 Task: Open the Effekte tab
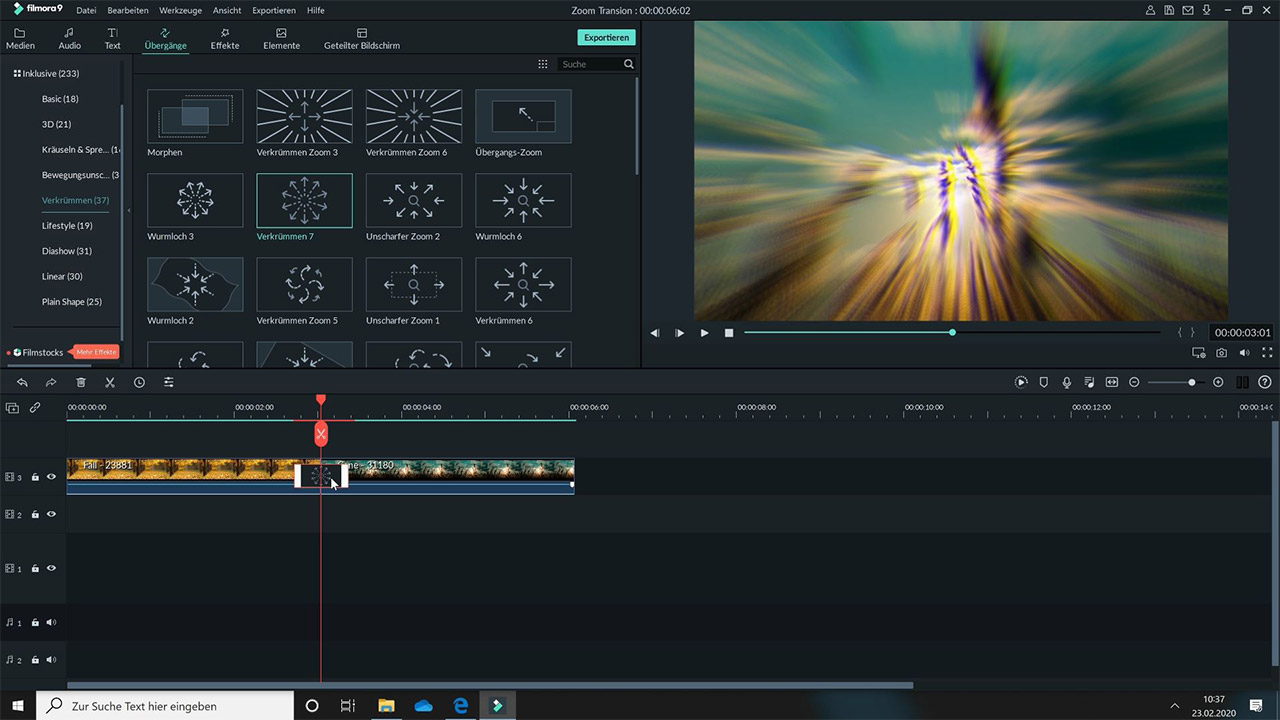[x=224, y=39]
